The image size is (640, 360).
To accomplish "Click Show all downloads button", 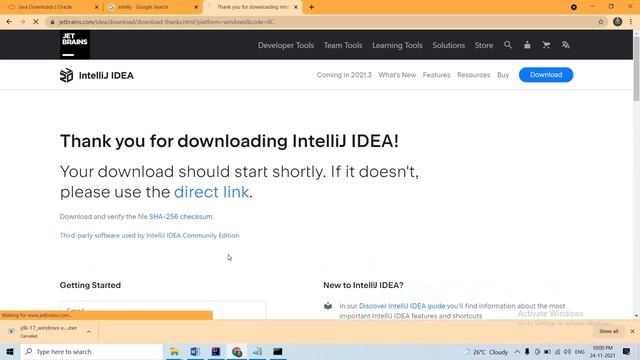I will point(609,331).
